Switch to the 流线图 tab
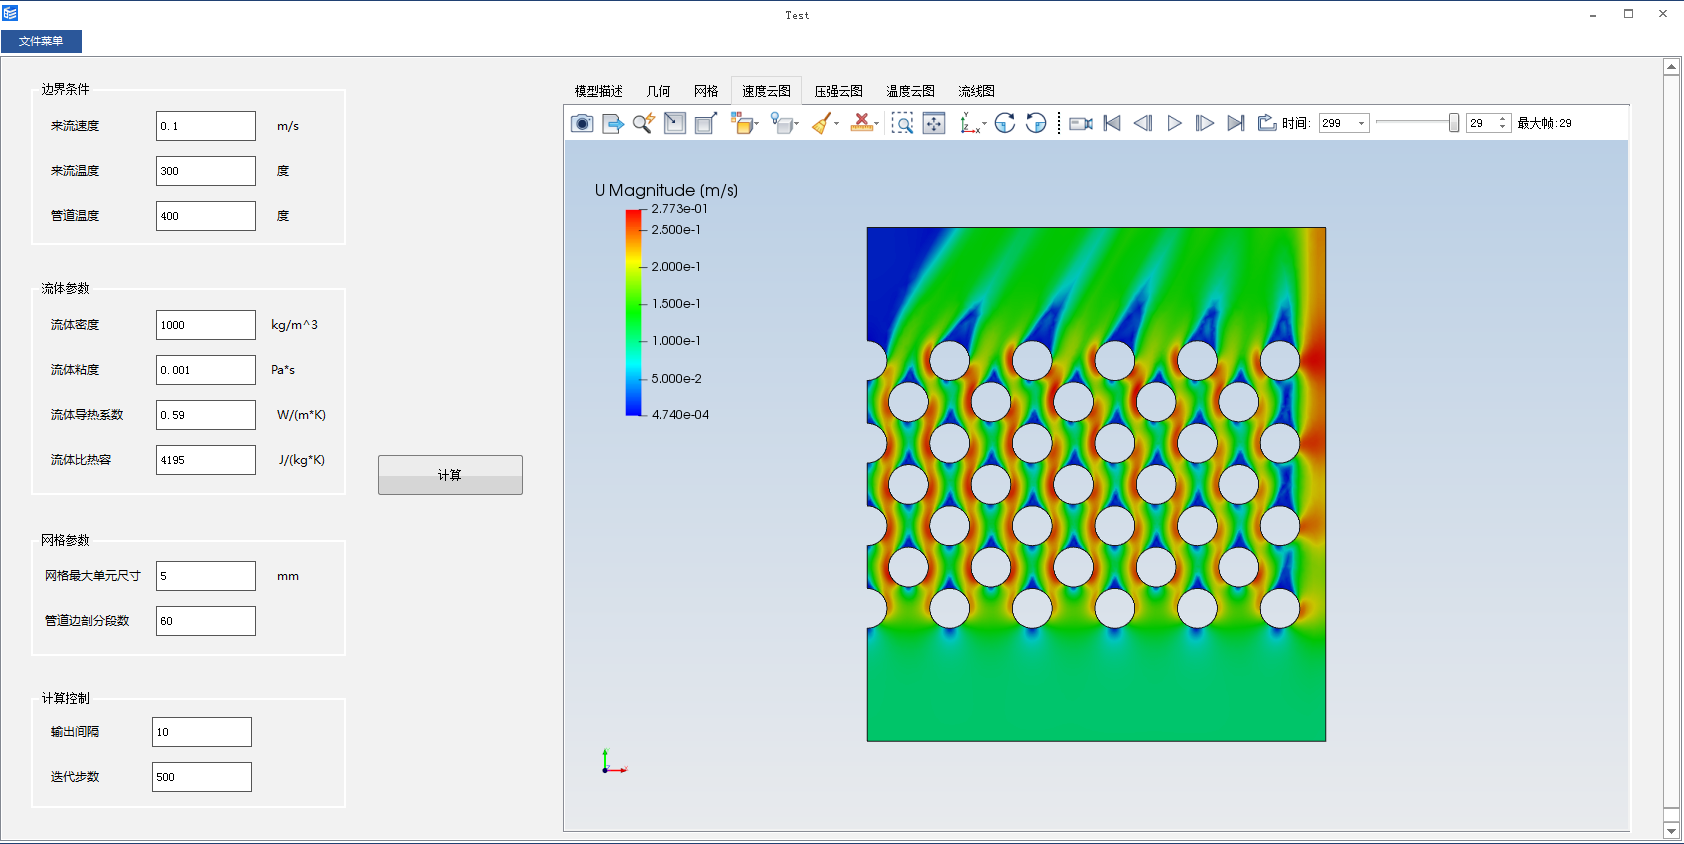This screenshot has width=1684, height=844. [976, 91]
